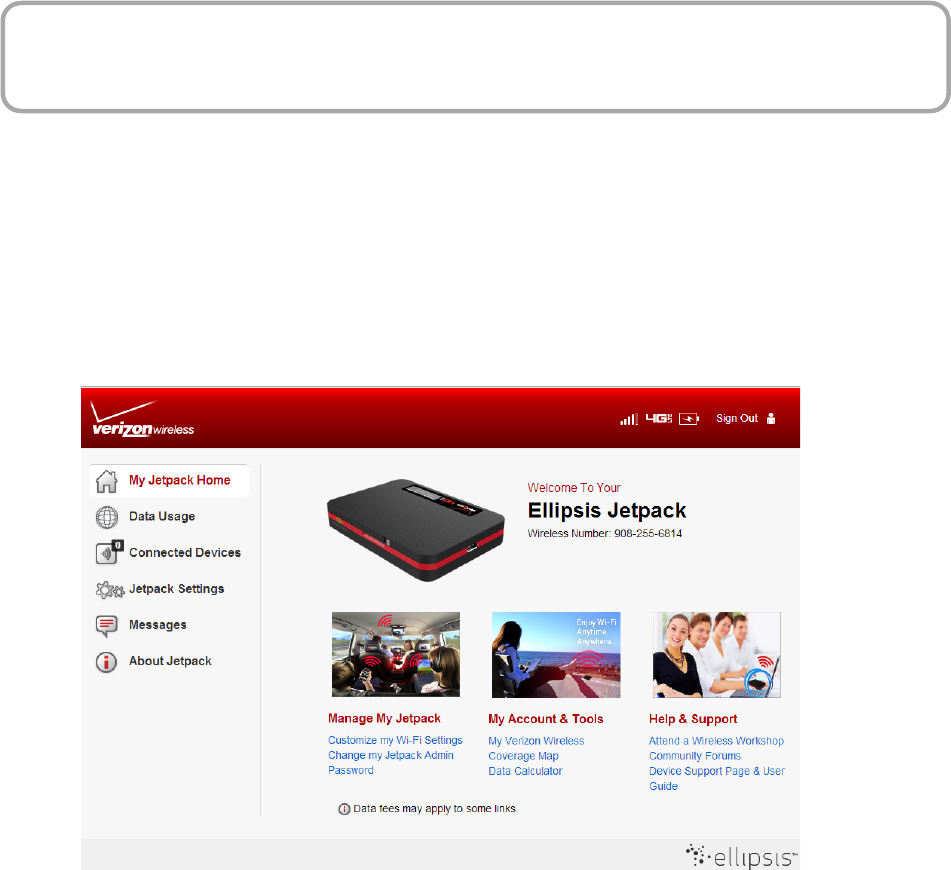Click the Messages speech bubble icon
Screen dimensions: 951x870
point(107,626)
